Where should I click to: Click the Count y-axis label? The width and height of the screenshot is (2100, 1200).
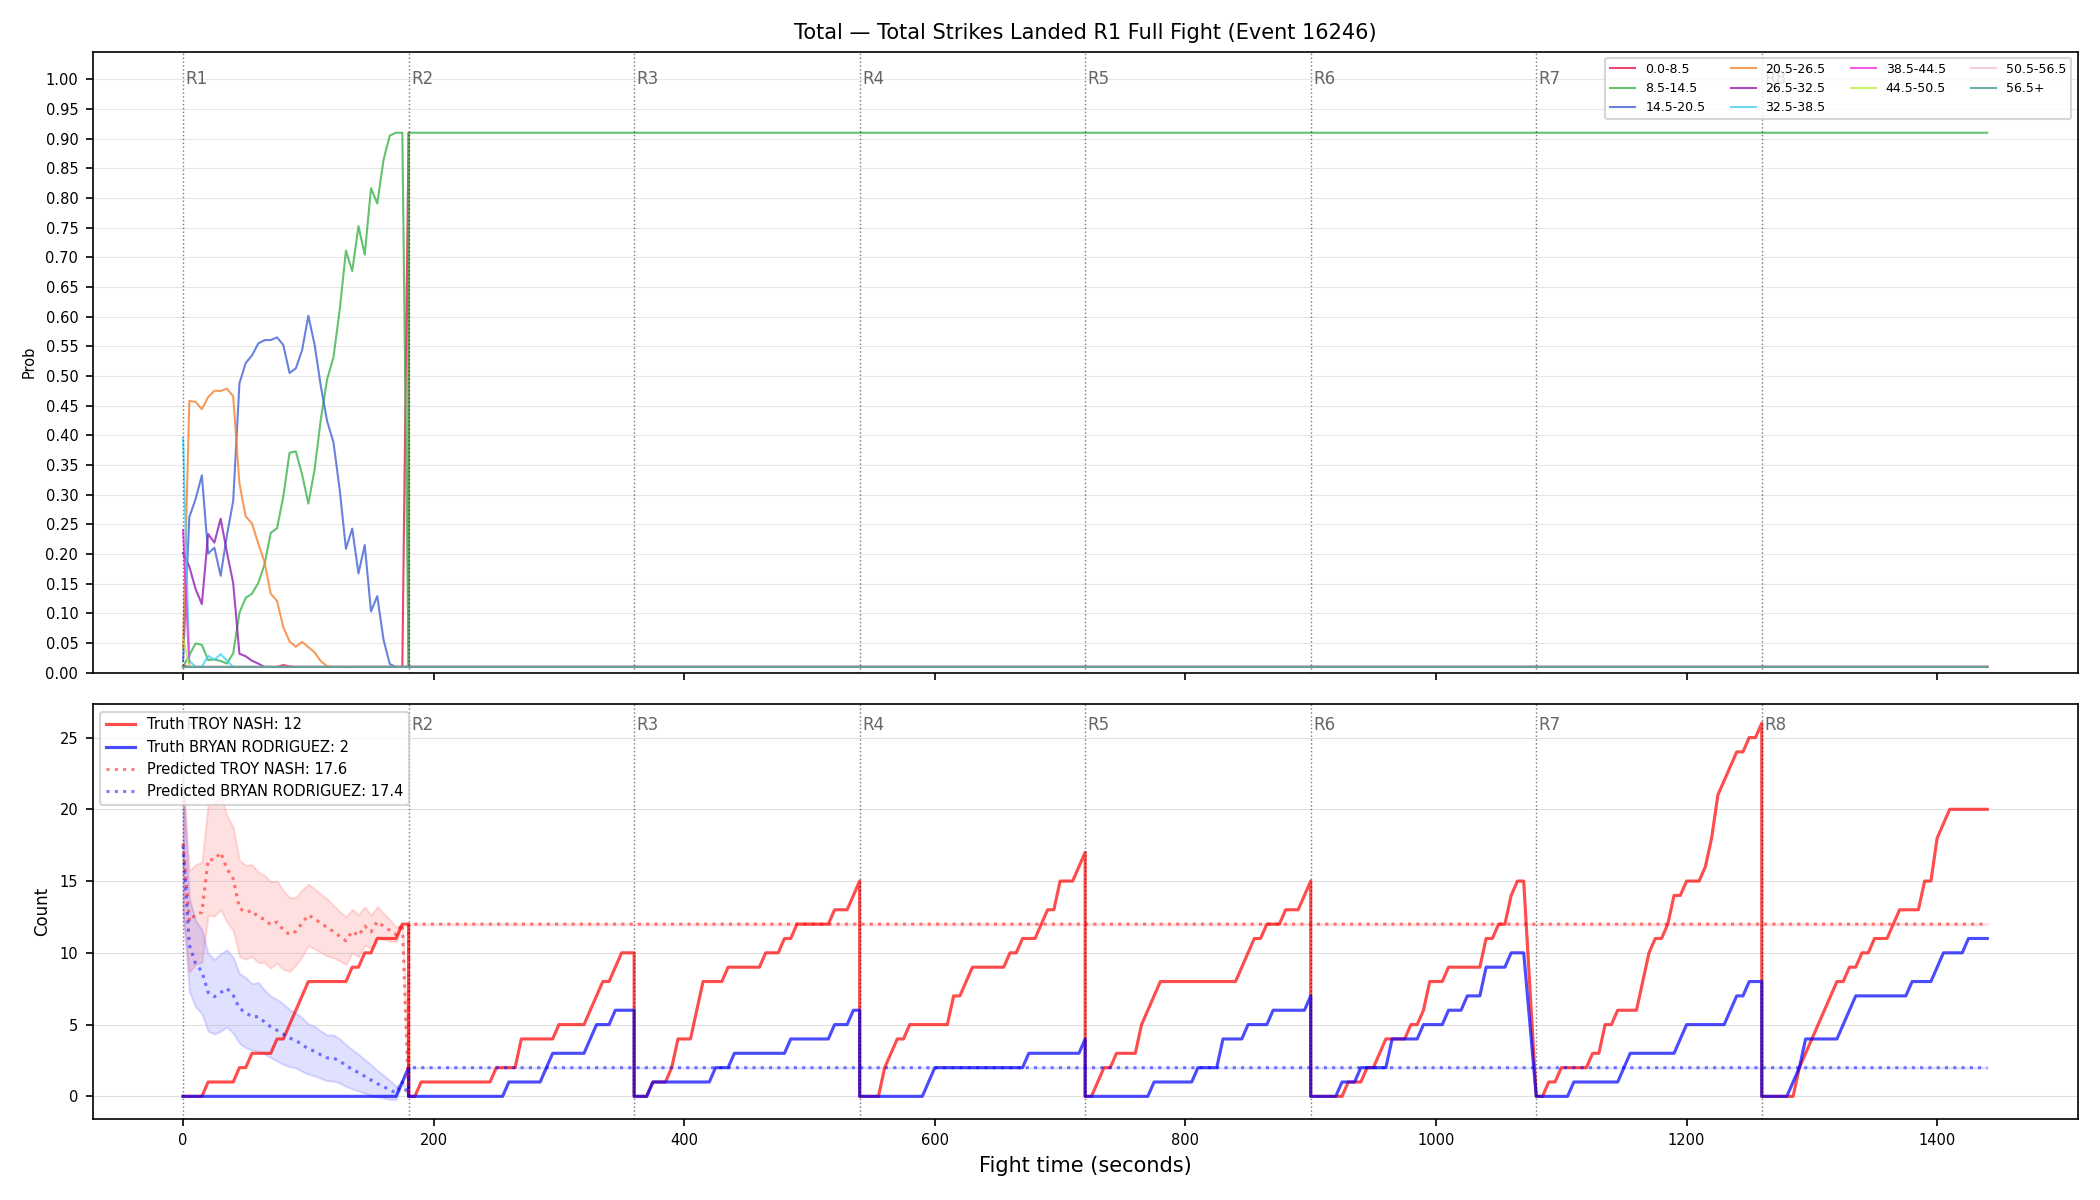[41, 912]
